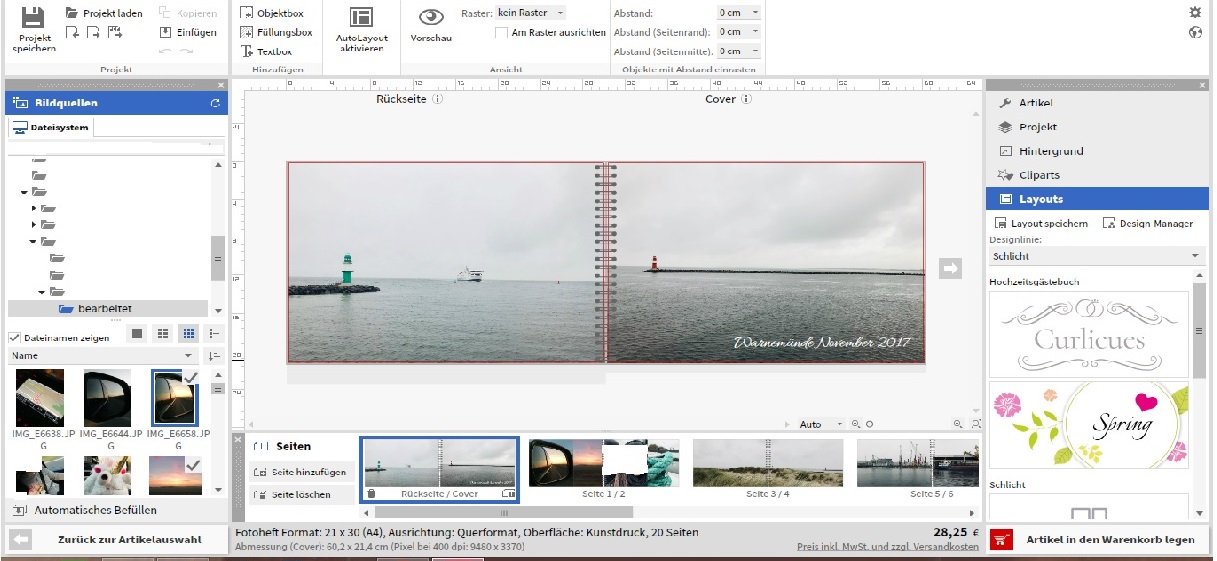
Task: Select thumbnail IMG_E6658.JPG
Action: click(174, 398)
